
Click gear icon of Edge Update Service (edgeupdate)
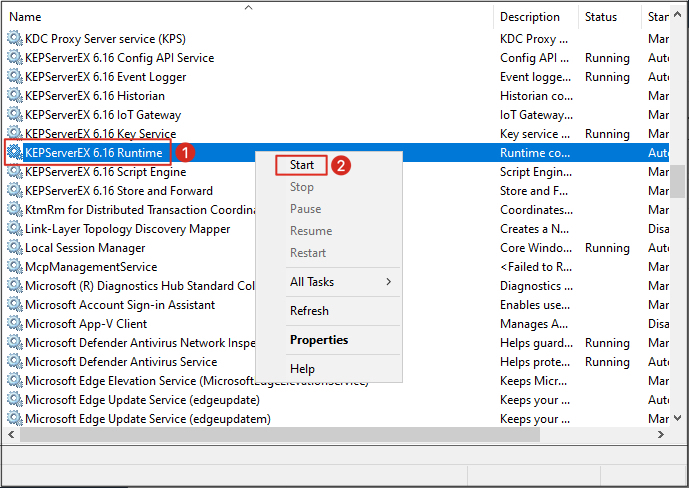pyautogui.click(x=15, y=399)
